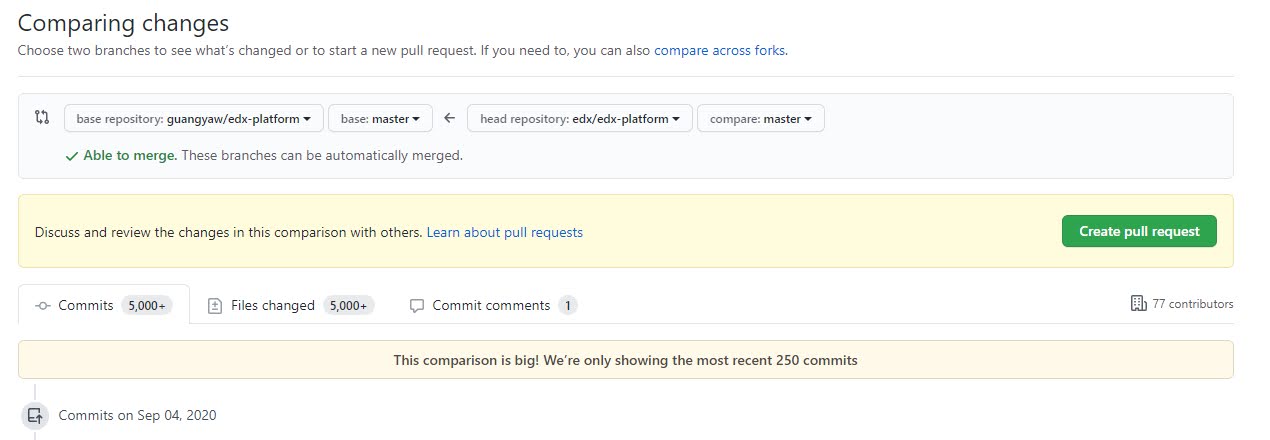Click the commits icon in the tab
1270x440 pixels.
[43, 306]
